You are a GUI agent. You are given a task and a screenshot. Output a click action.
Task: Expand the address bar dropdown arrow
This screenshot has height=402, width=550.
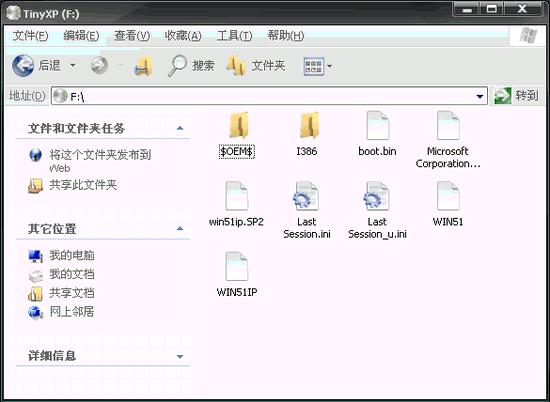pyautogui.click(x=480, y=96)
